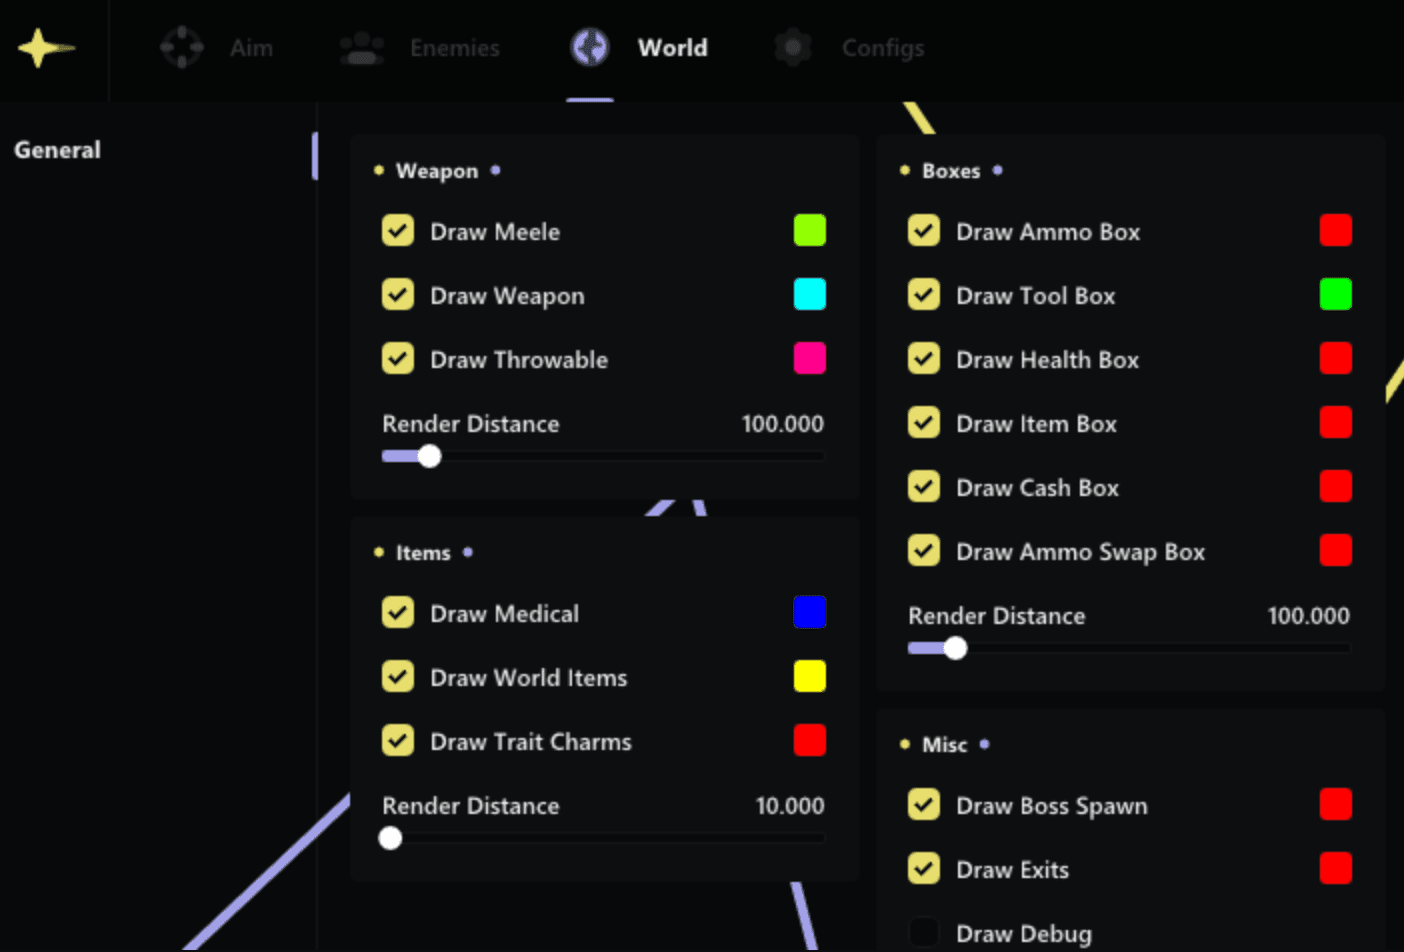1404x952 pixels.
Task: Enable the Draw Debug checkbox
Action: coord(924,932)
